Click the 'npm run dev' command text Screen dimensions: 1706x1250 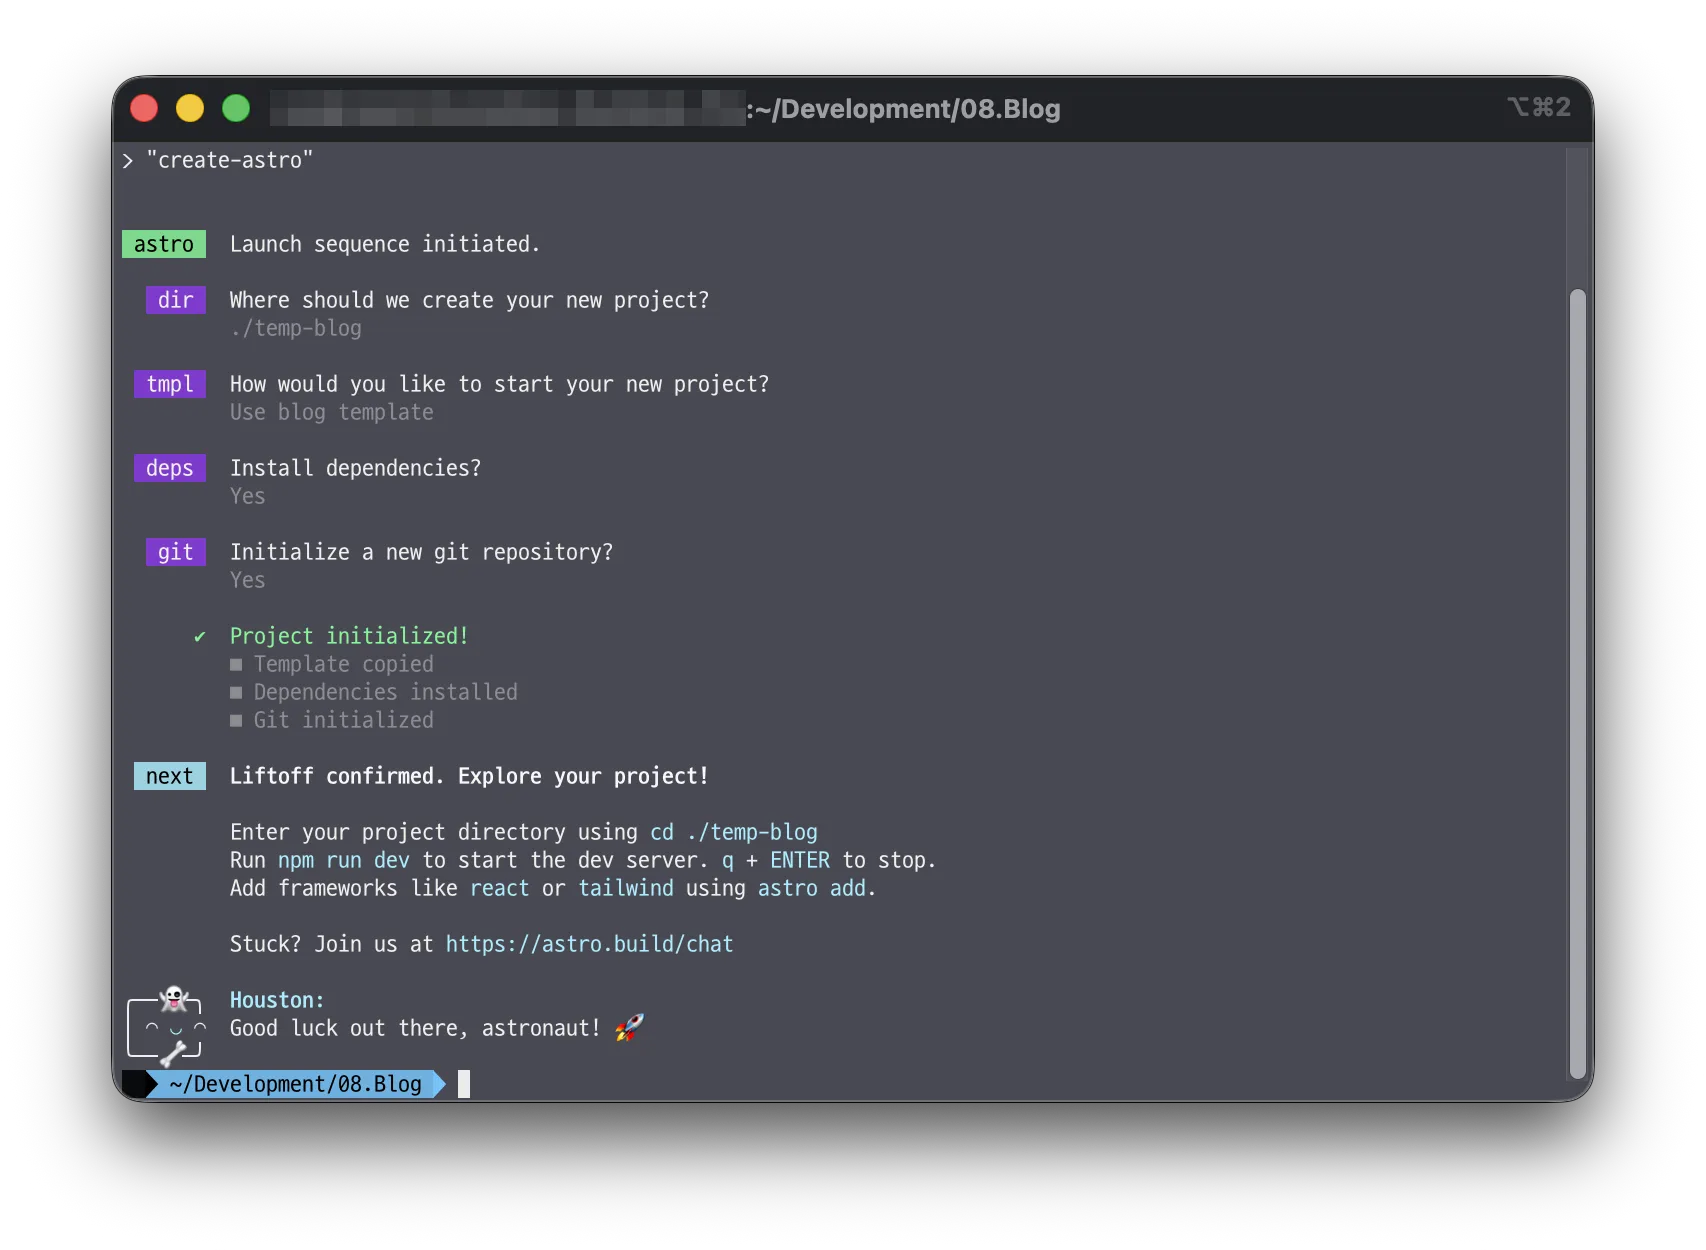pos(344,860)
